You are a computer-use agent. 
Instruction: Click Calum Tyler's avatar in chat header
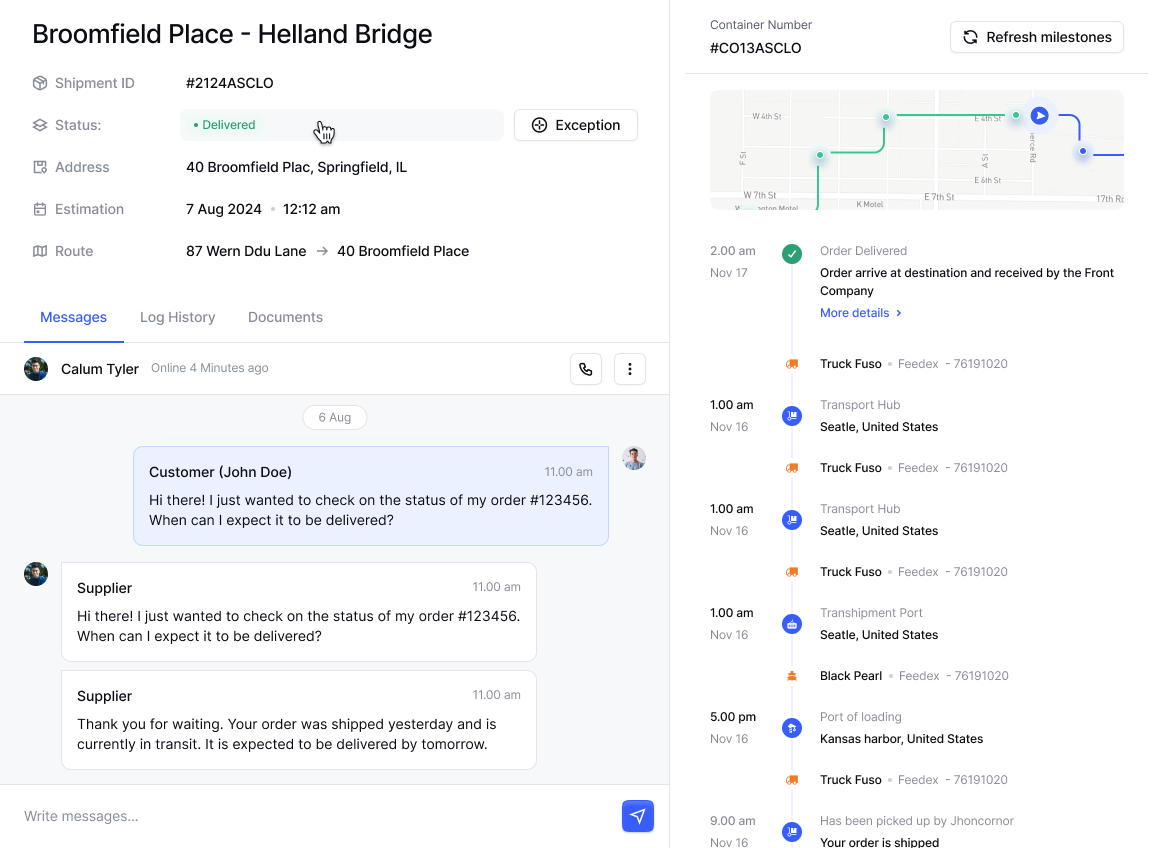click(x=36, y=369)
